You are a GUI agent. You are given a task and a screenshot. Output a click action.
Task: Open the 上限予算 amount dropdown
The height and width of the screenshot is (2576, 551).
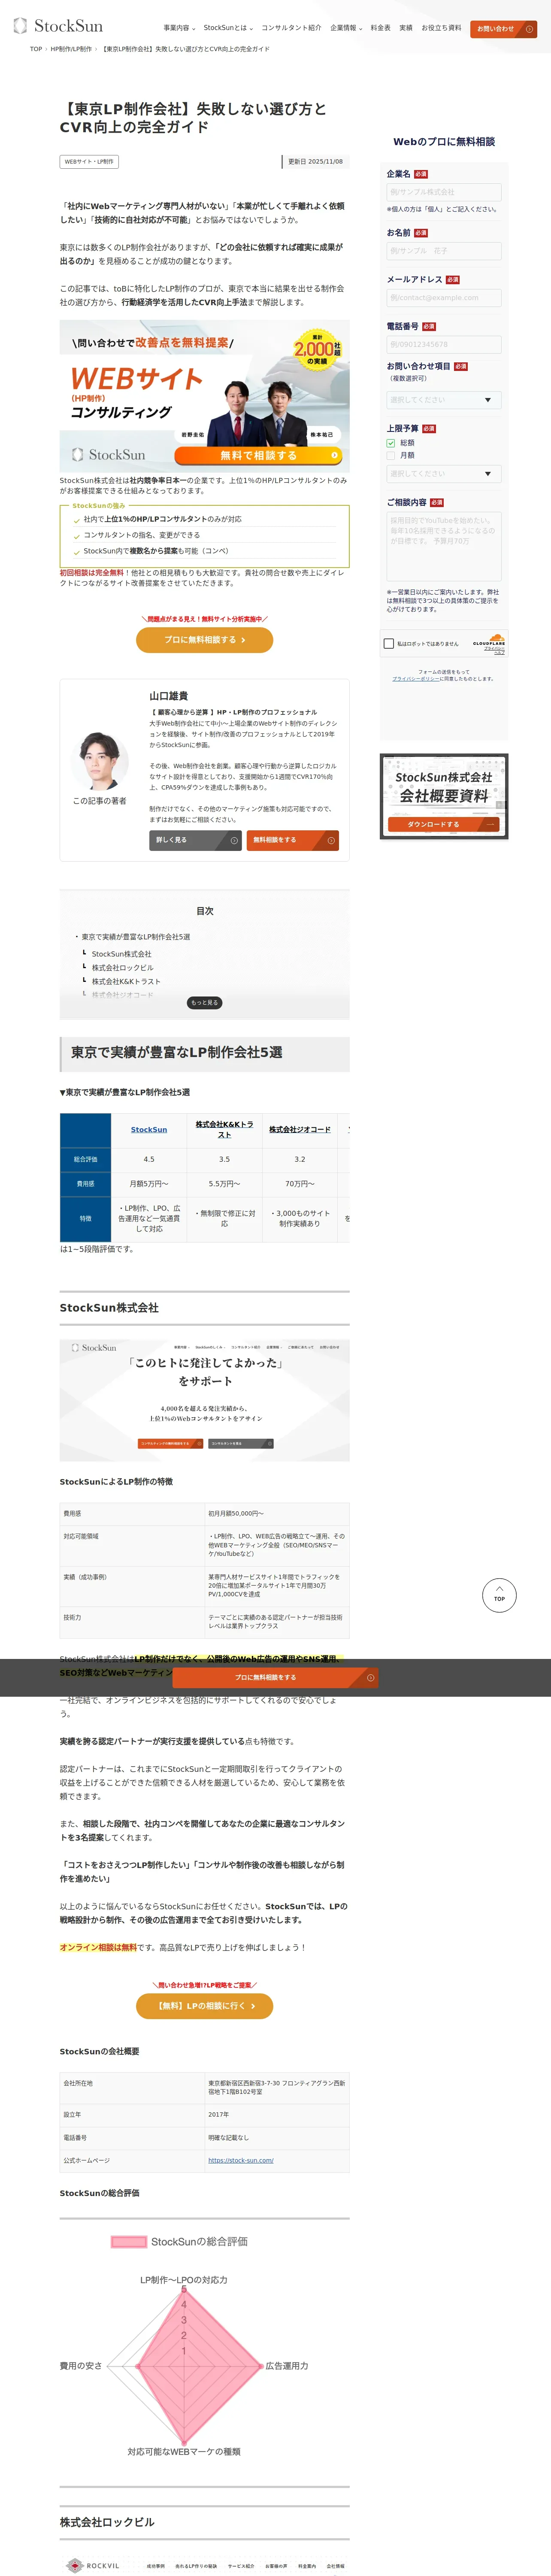[444, 474]
